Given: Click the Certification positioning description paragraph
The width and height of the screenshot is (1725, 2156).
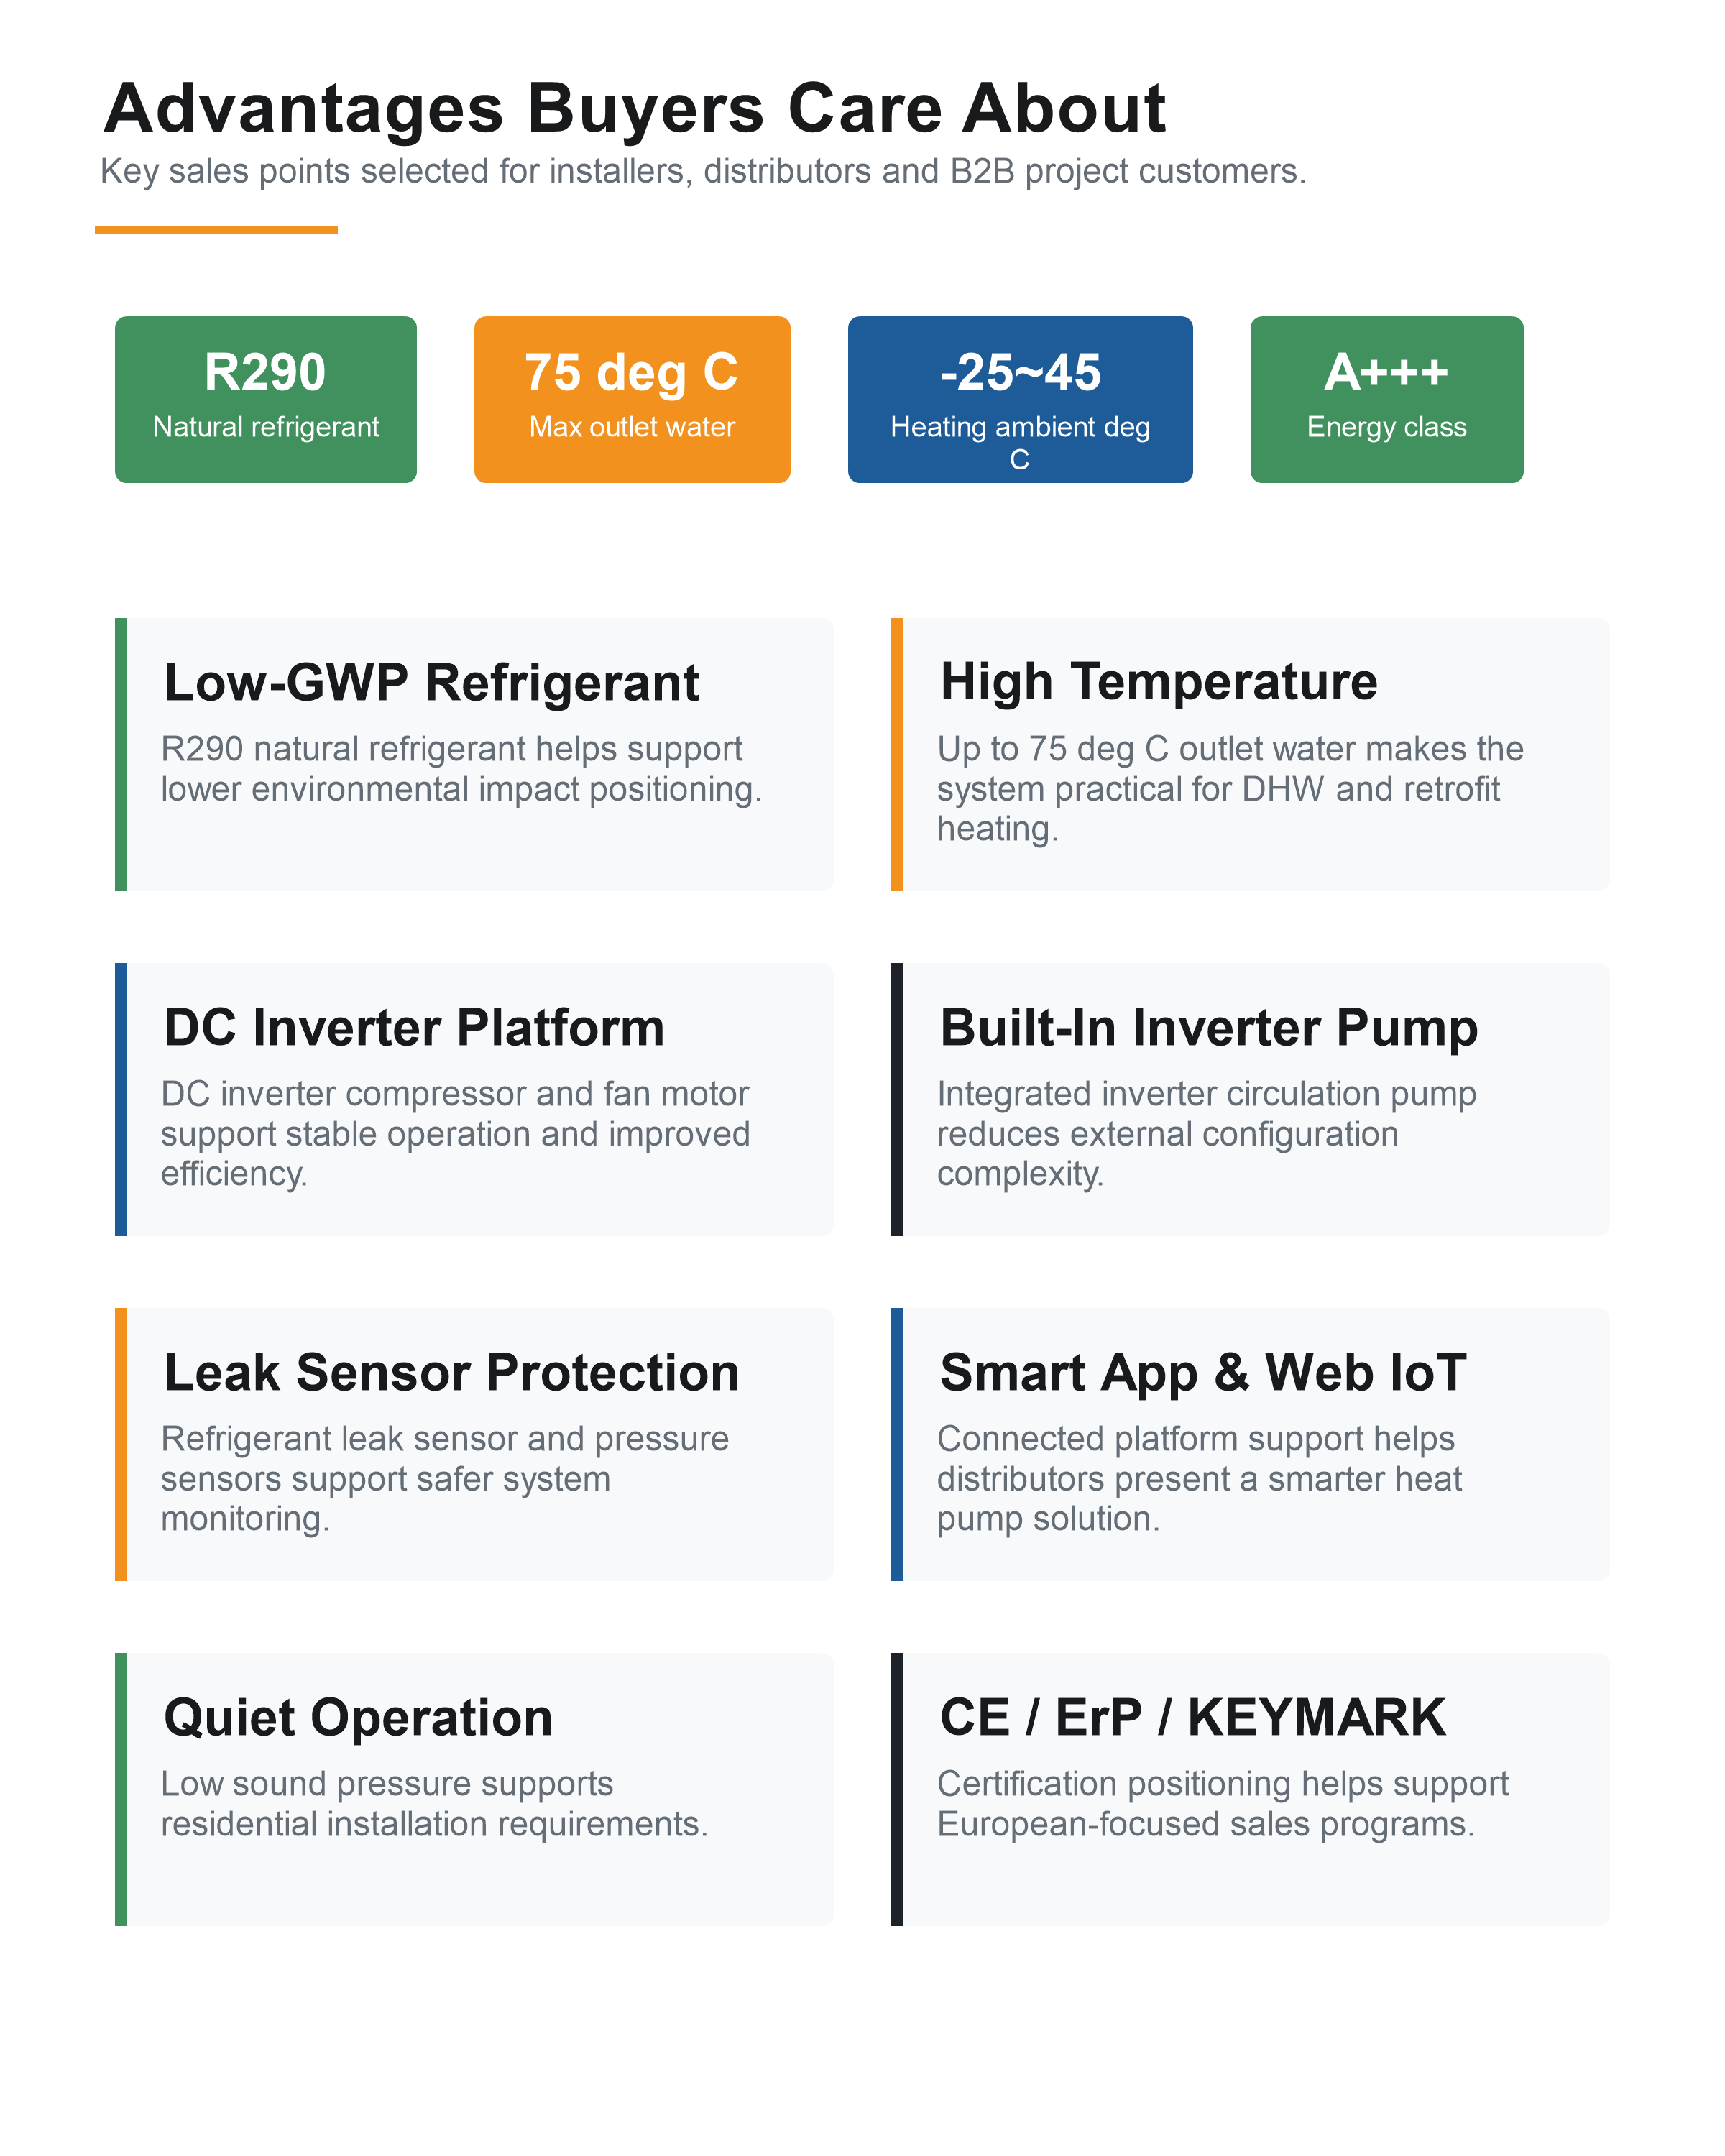Looking at the screenshot, I should 1222,1804.
